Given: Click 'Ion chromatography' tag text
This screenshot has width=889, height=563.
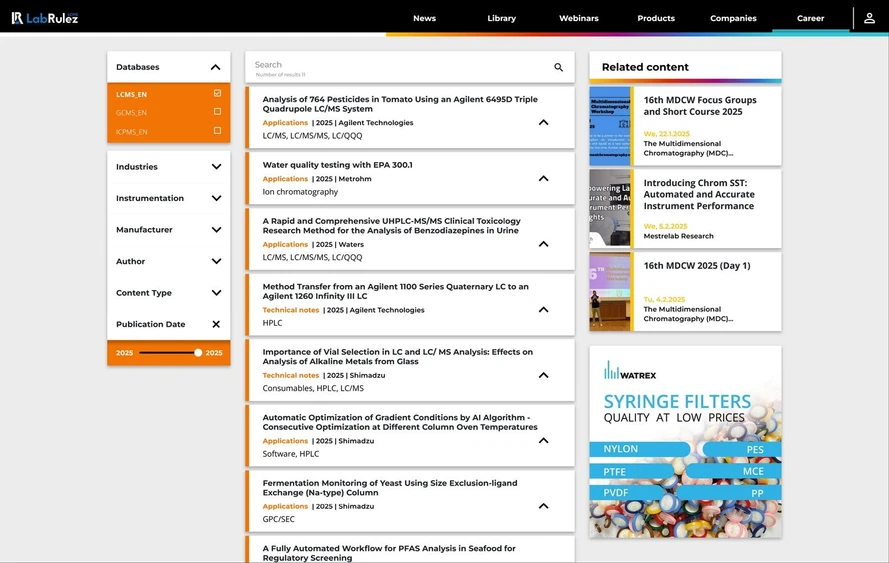Looking at the screenshot, I should (300, 192).
